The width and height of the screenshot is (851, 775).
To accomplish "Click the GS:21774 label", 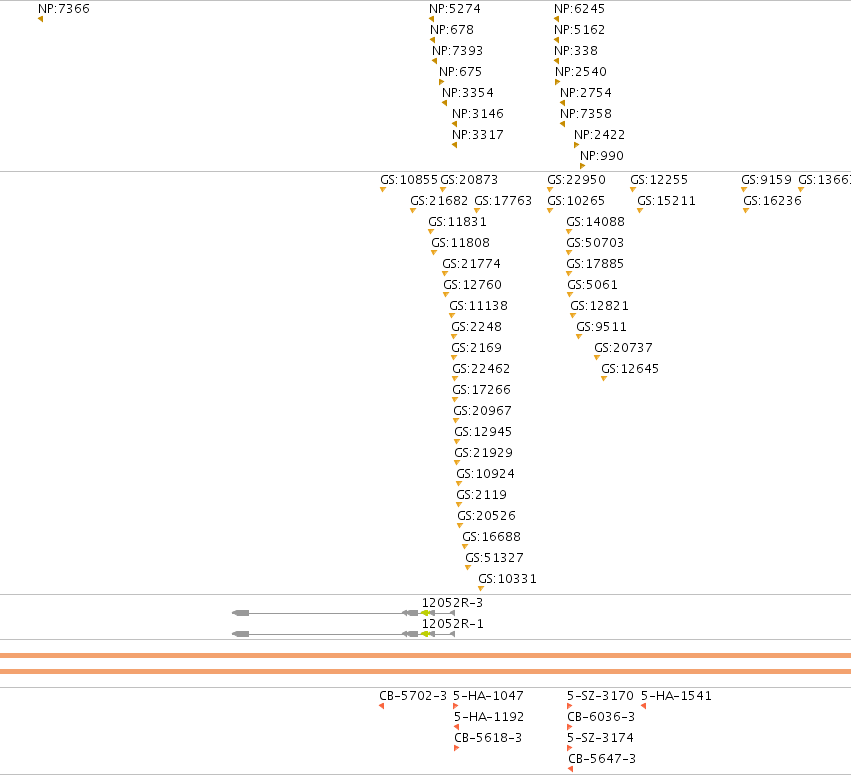I will (472, 264).
